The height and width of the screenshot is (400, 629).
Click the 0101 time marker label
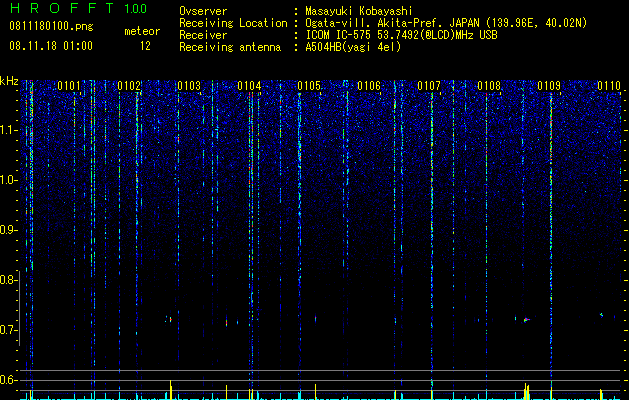pos(69,86)
